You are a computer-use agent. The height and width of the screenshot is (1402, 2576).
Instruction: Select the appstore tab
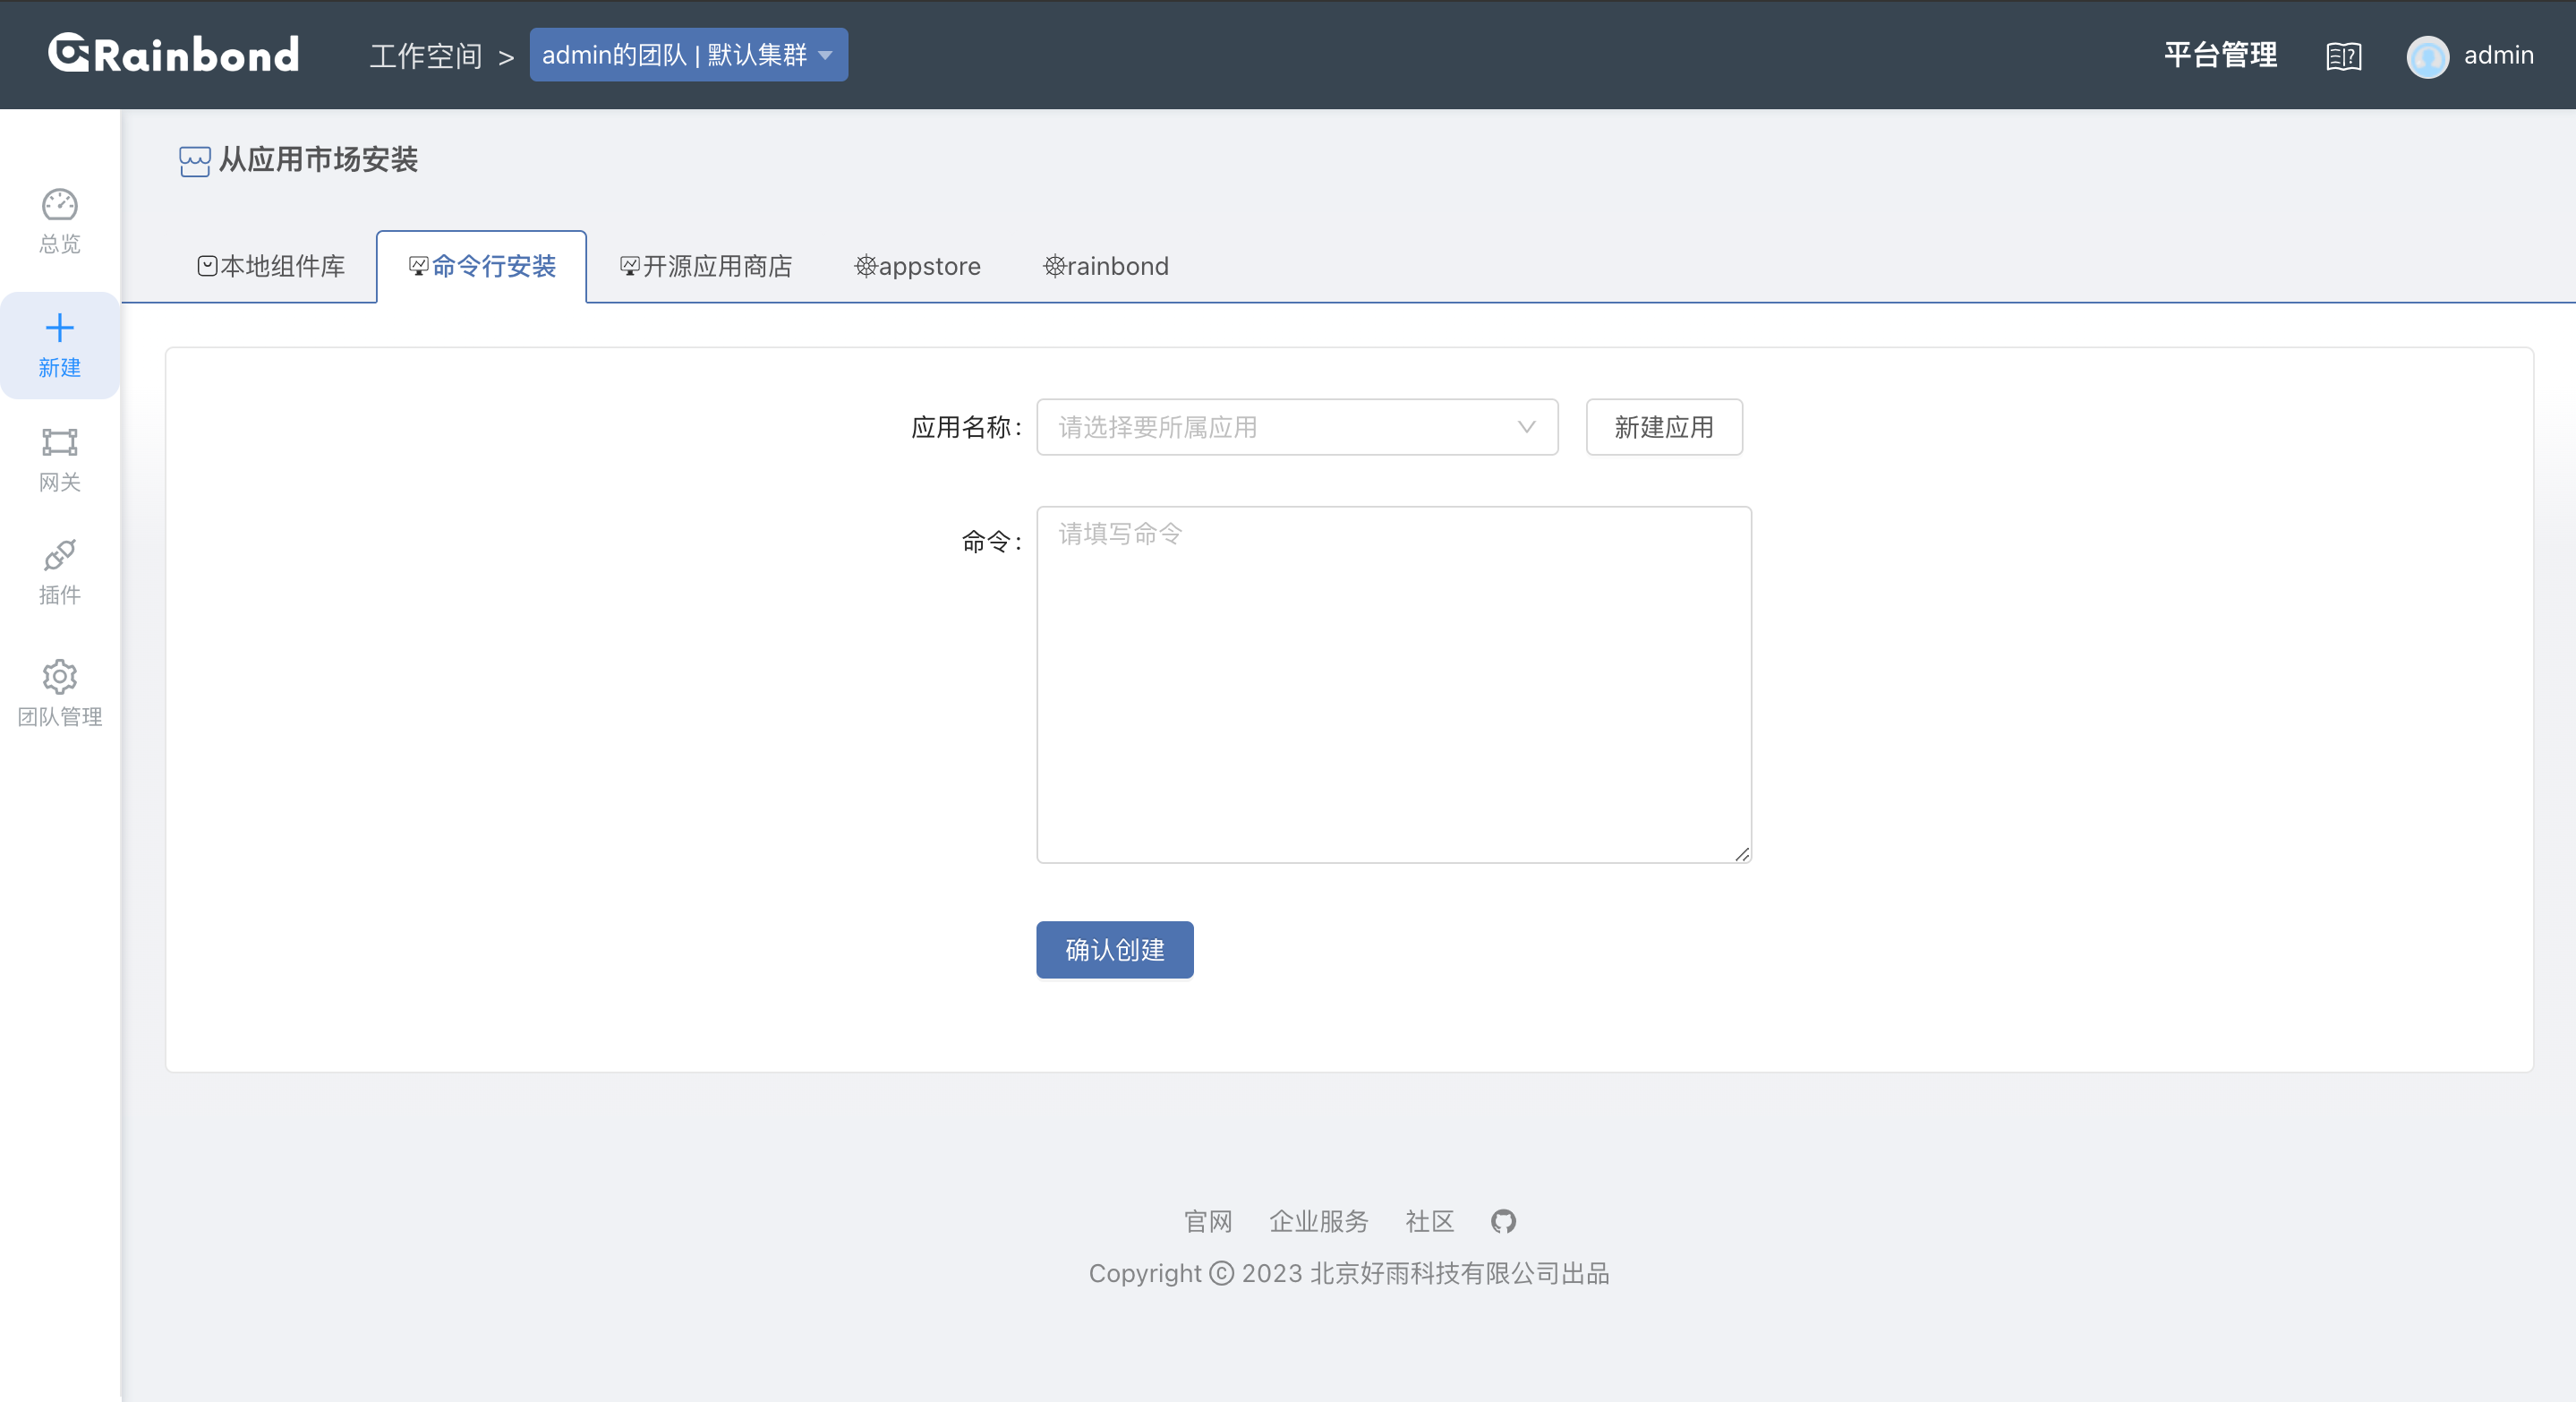coord(917,266)
